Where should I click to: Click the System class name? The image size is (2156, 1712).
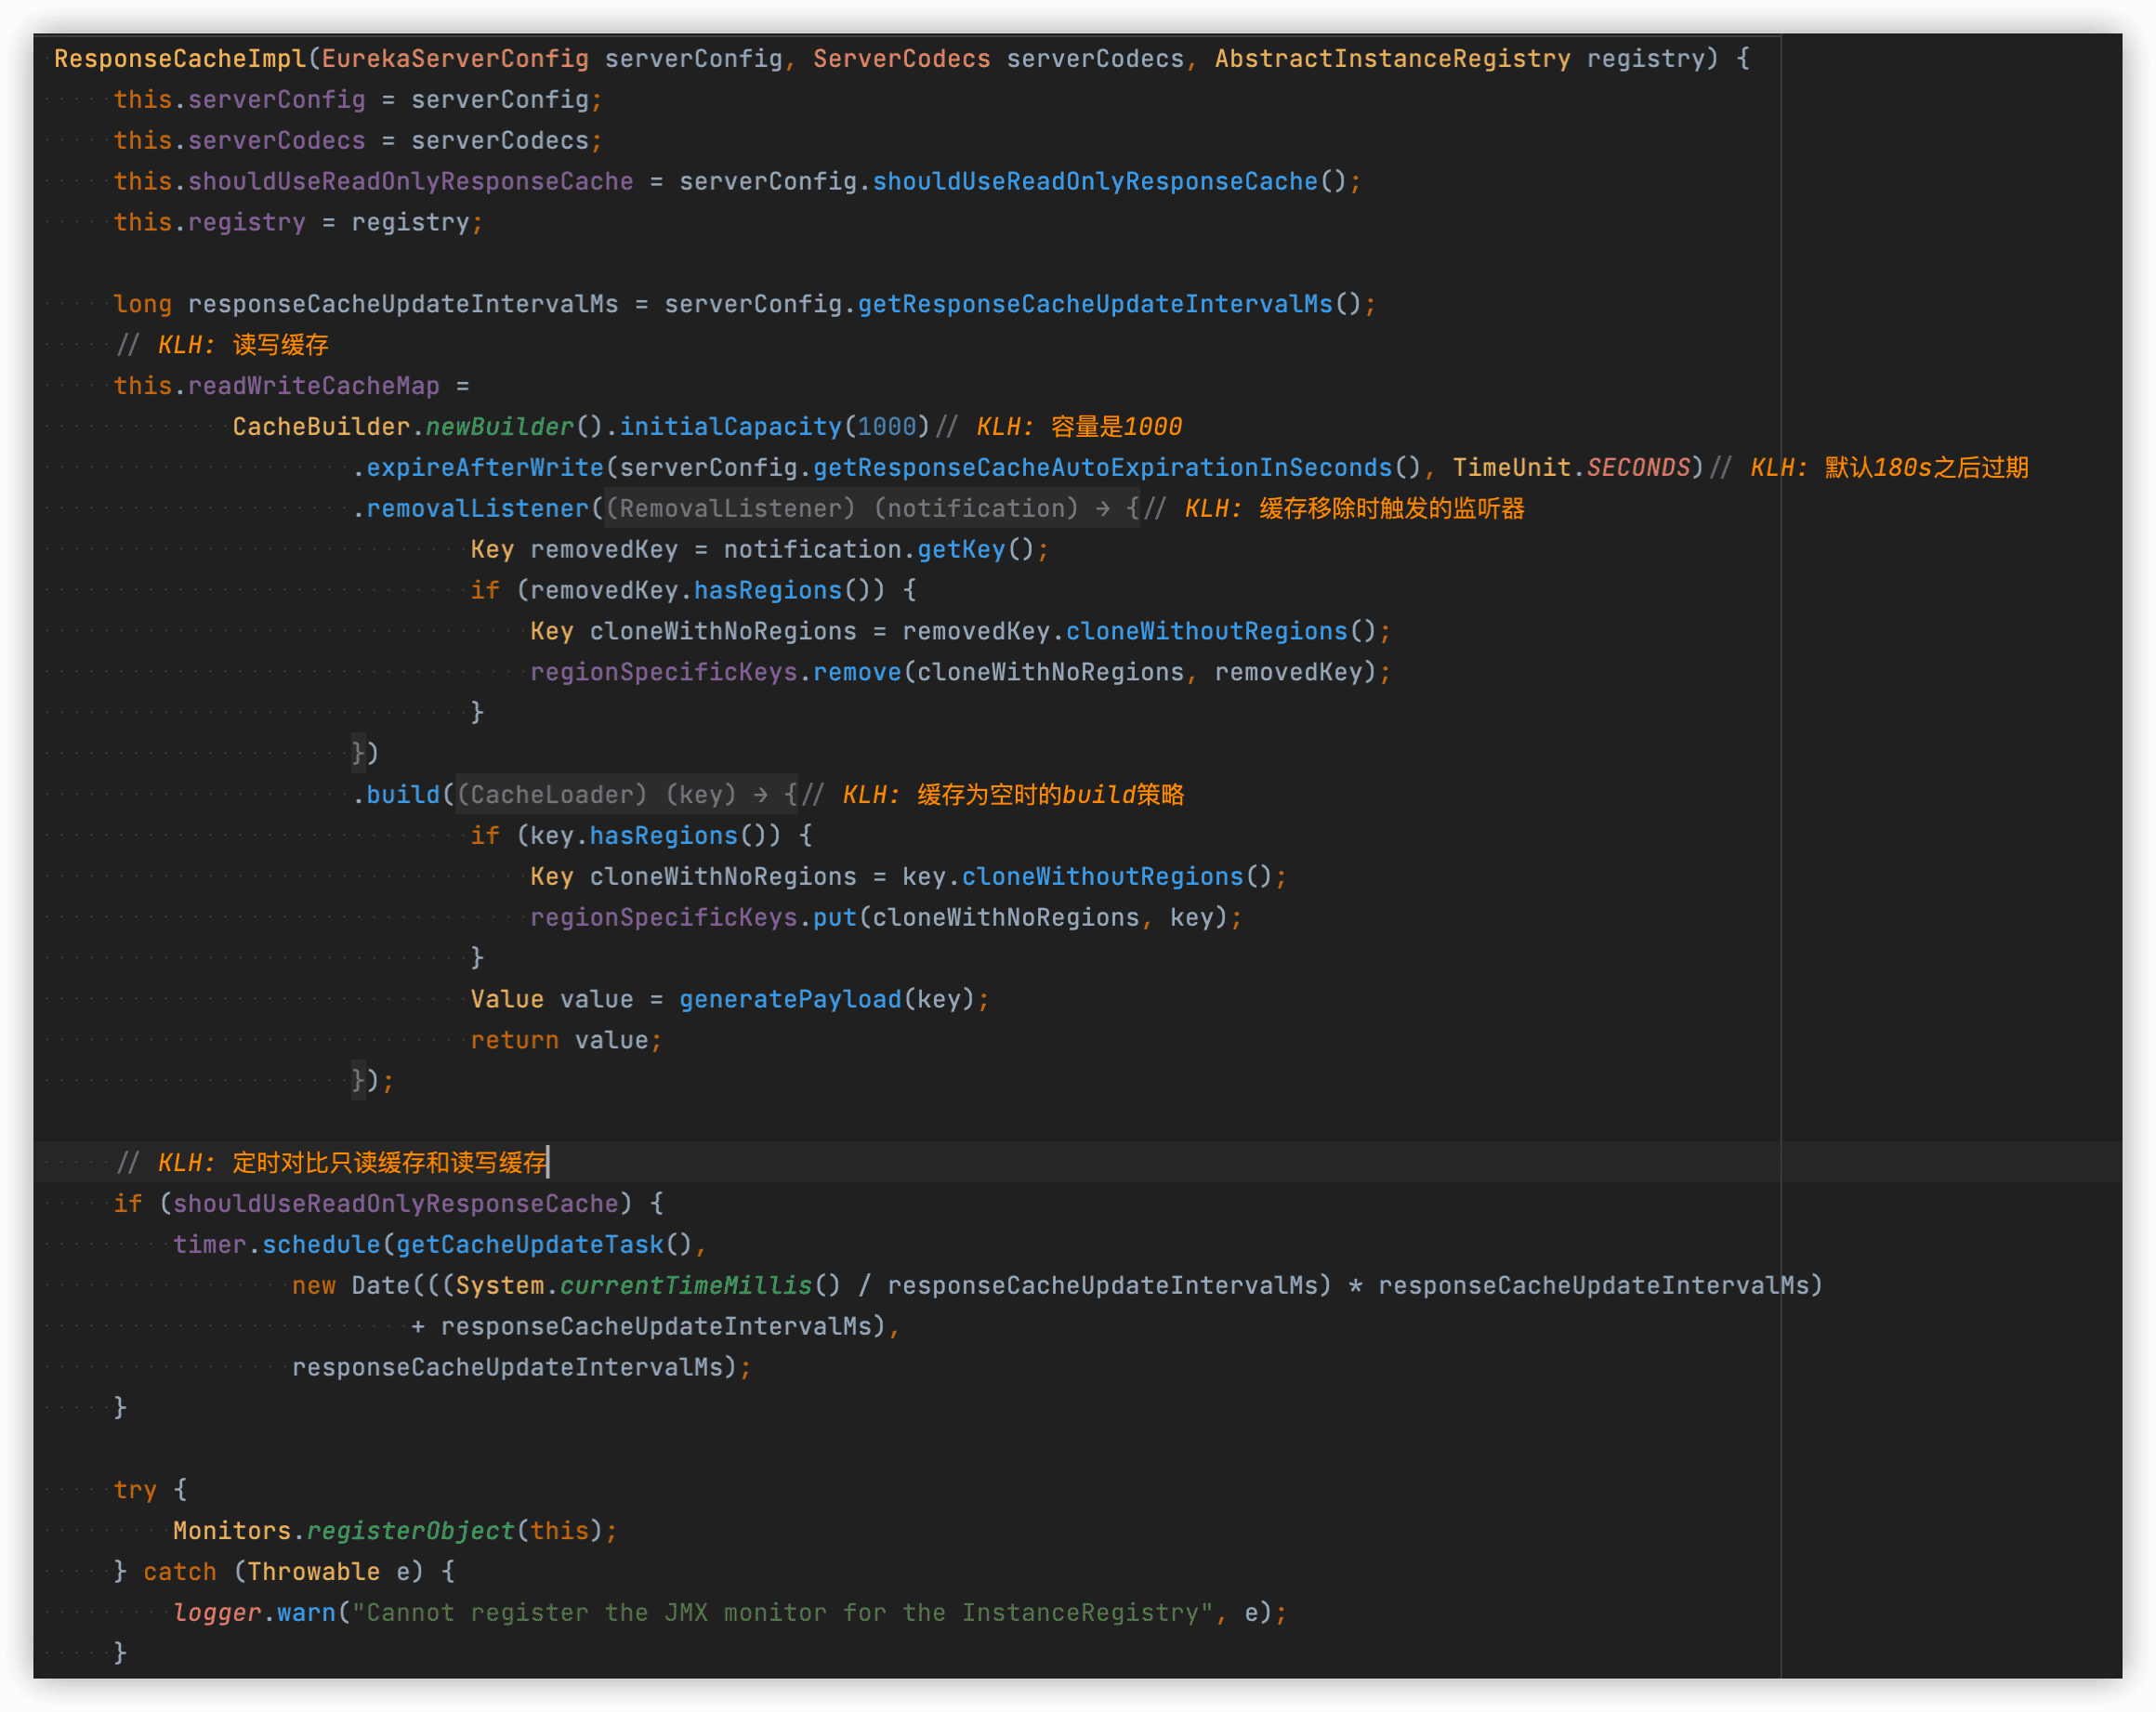pyautogui.click(x=500, y=1286)
